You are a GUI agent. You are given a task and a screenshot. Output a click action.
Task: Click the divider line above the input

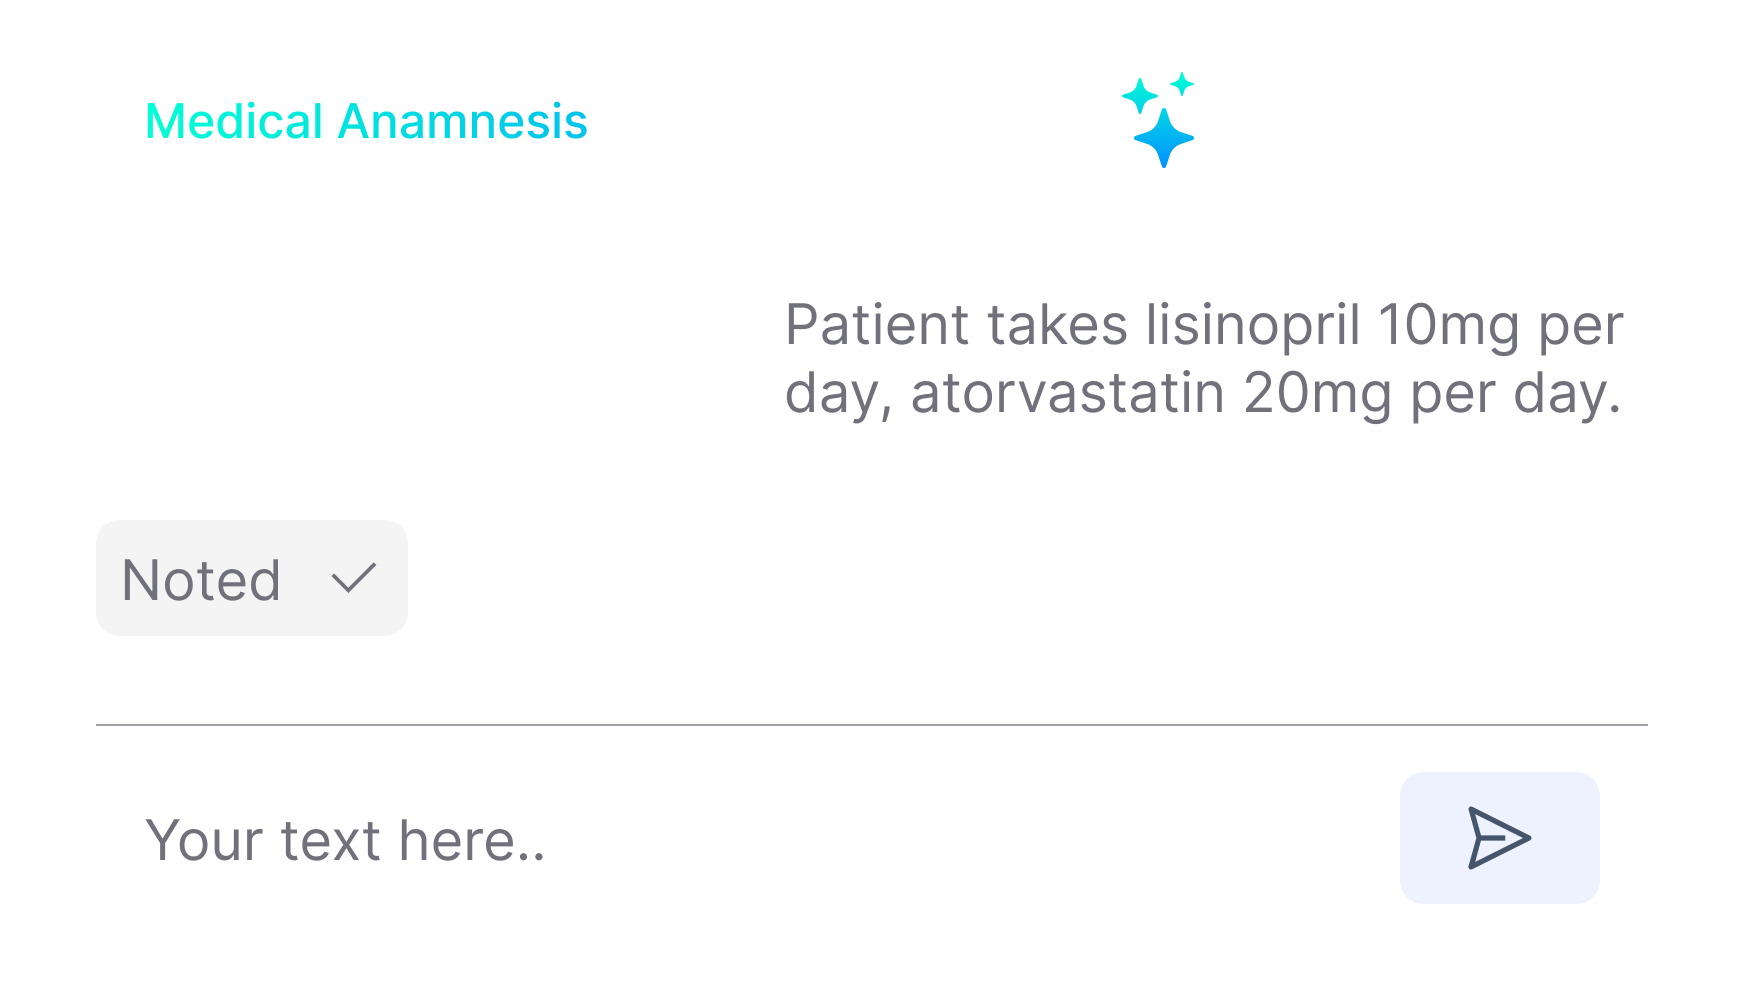tap(872, 725)
